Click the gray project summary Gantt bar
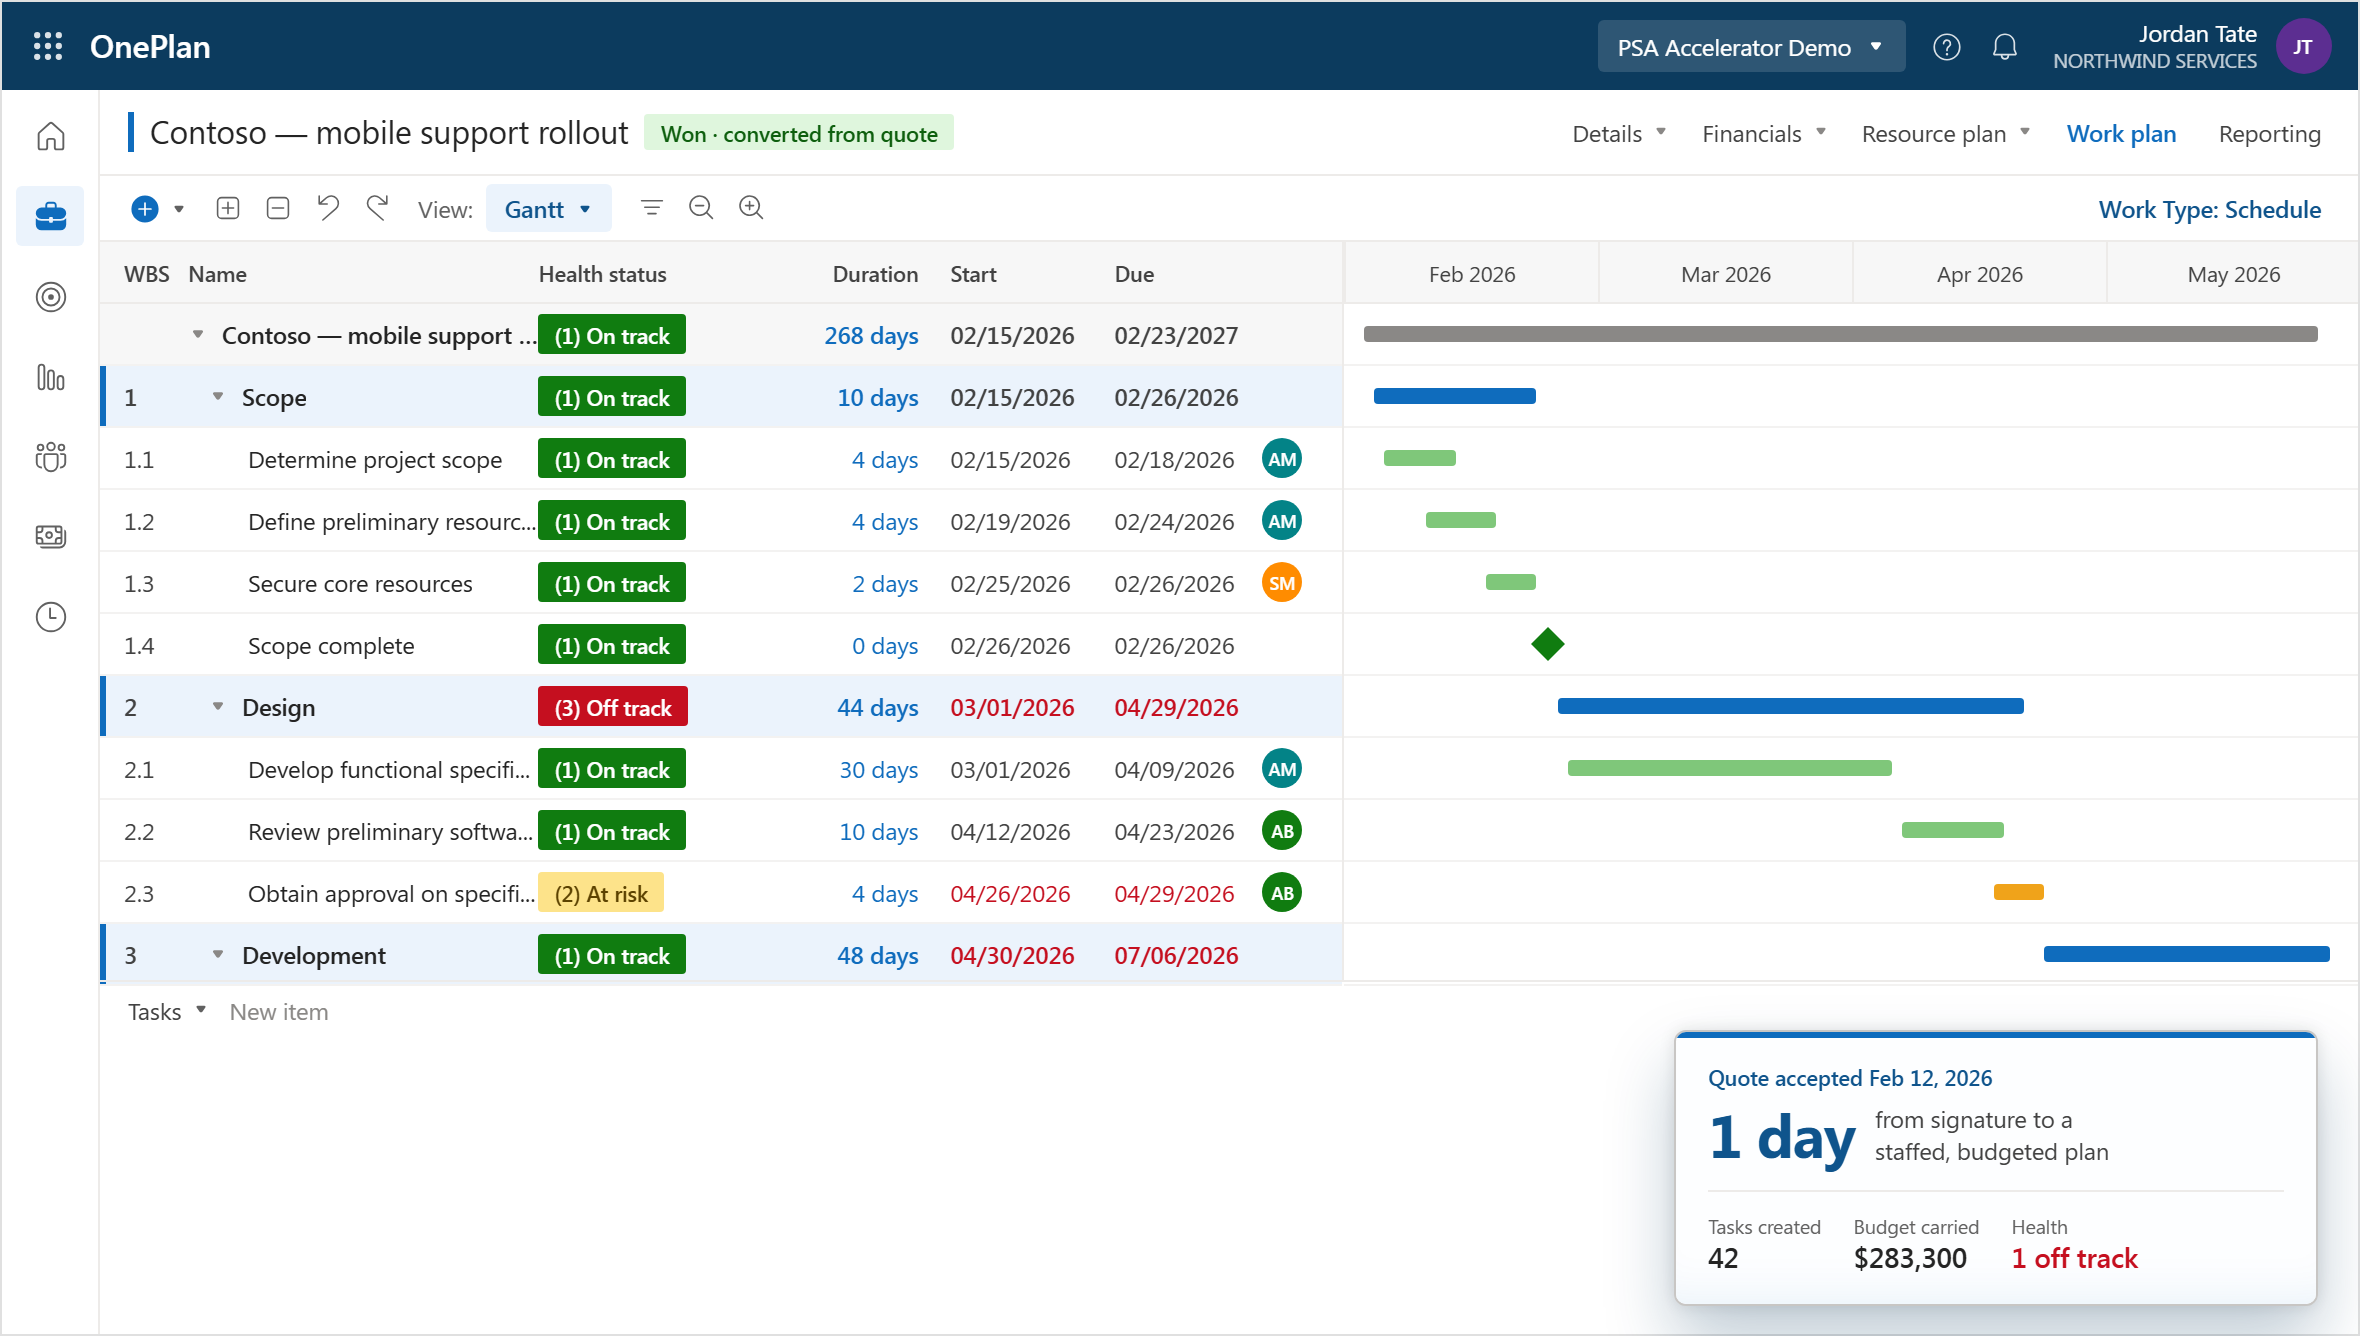 (1840, 334)
